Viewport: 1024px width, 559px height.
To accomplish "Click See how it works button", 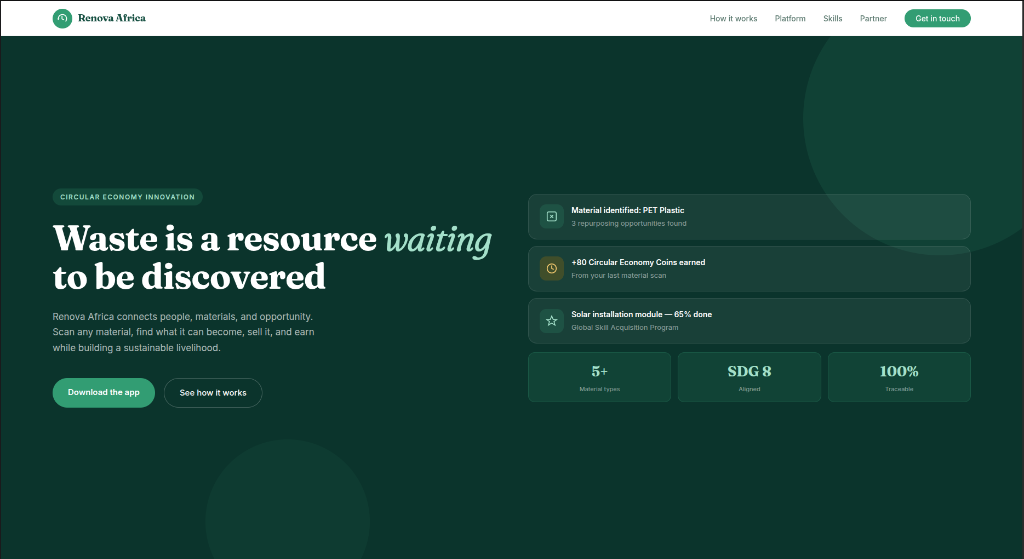I will pos(213,392).
